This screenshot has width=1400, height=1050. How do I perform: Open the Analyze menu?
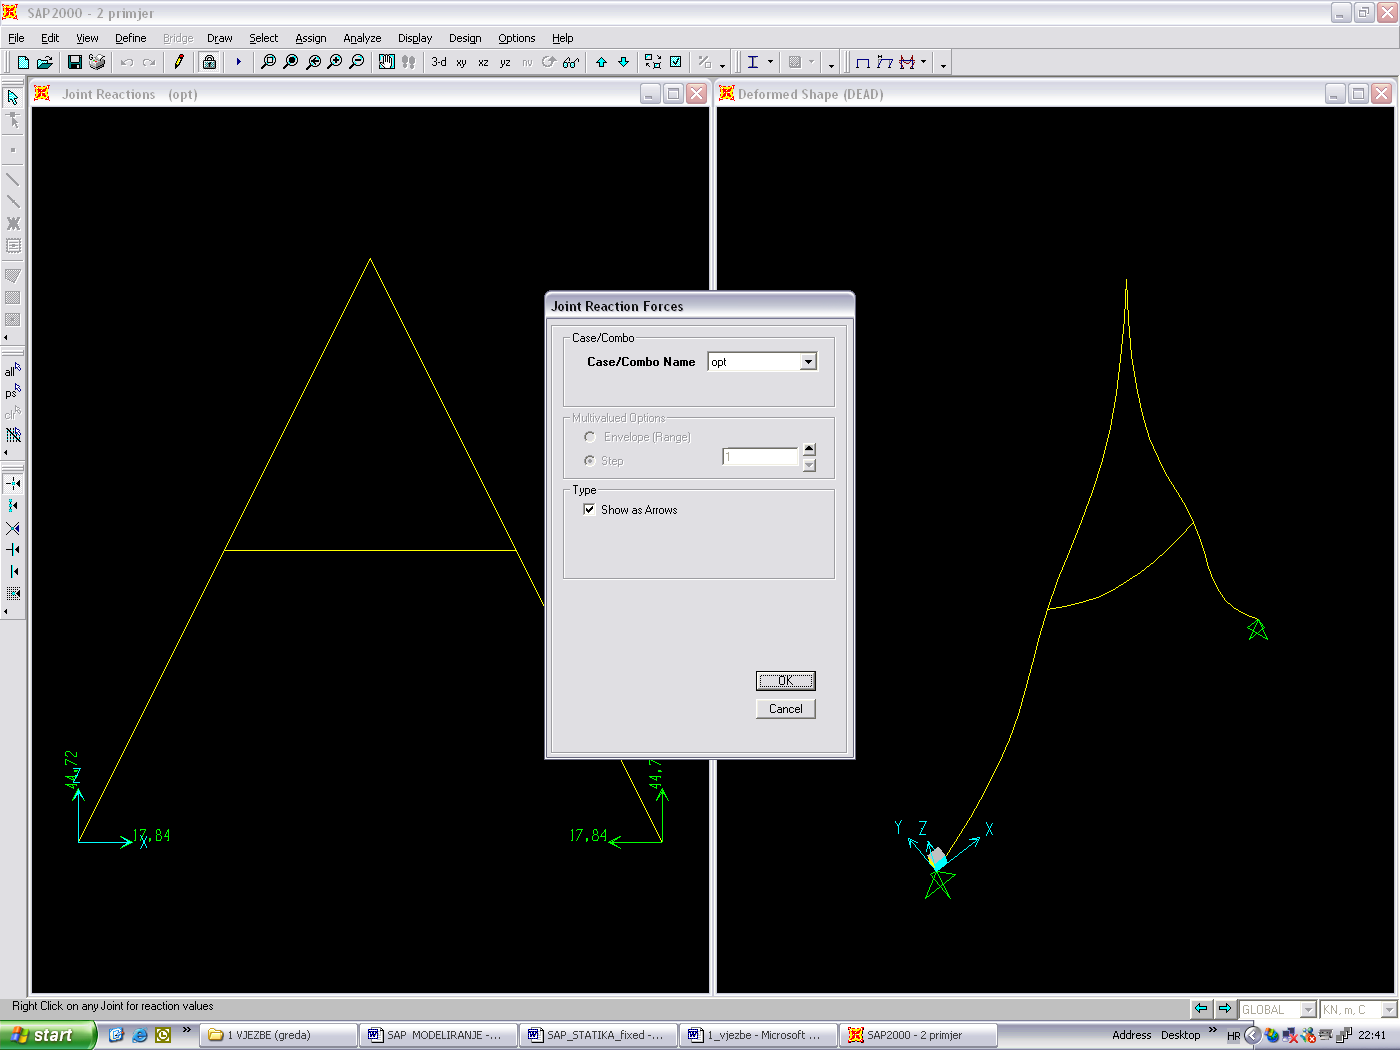pyautogui.click(x=362, y=38)
